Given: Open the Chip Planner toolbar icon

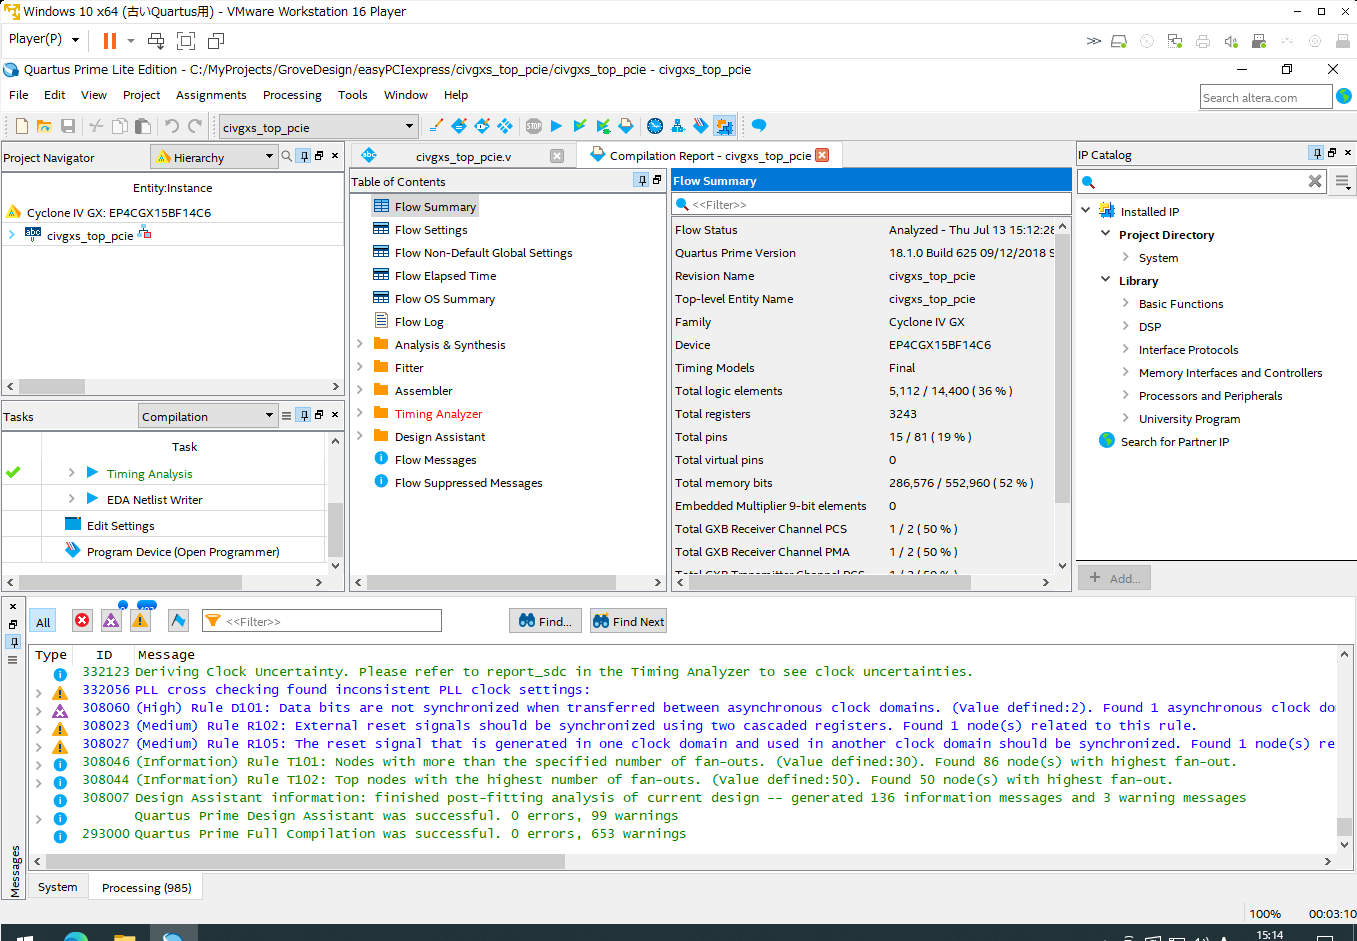Looking at the screenshot, I should pyautogui.click(x=505, y=126).
